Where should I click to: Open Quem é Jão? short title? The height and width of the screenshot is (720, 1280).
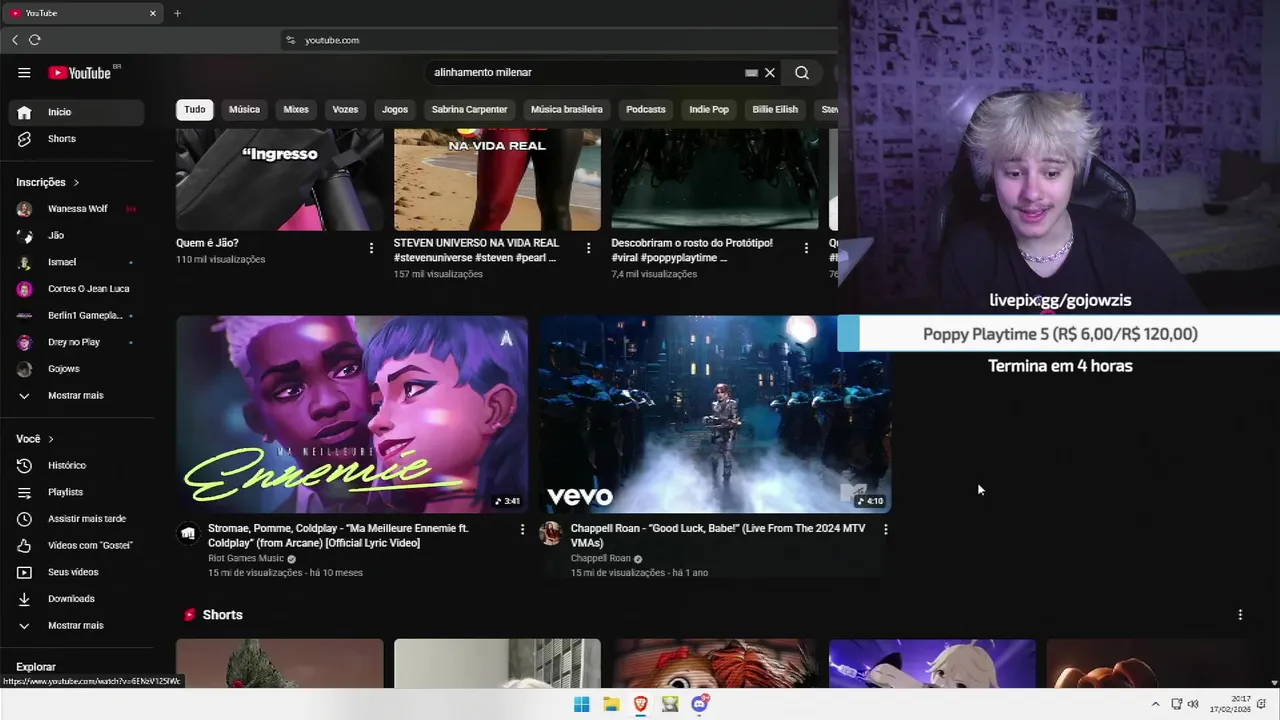207,243
